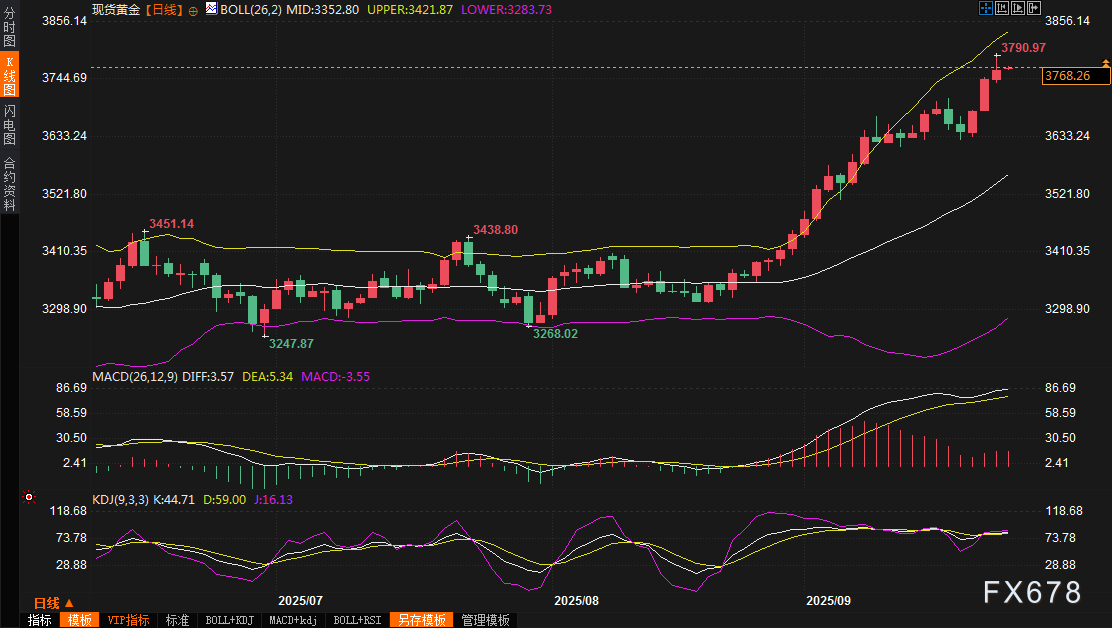
Task: Open the 合约资料 sidebar panel
Action: 9,184
